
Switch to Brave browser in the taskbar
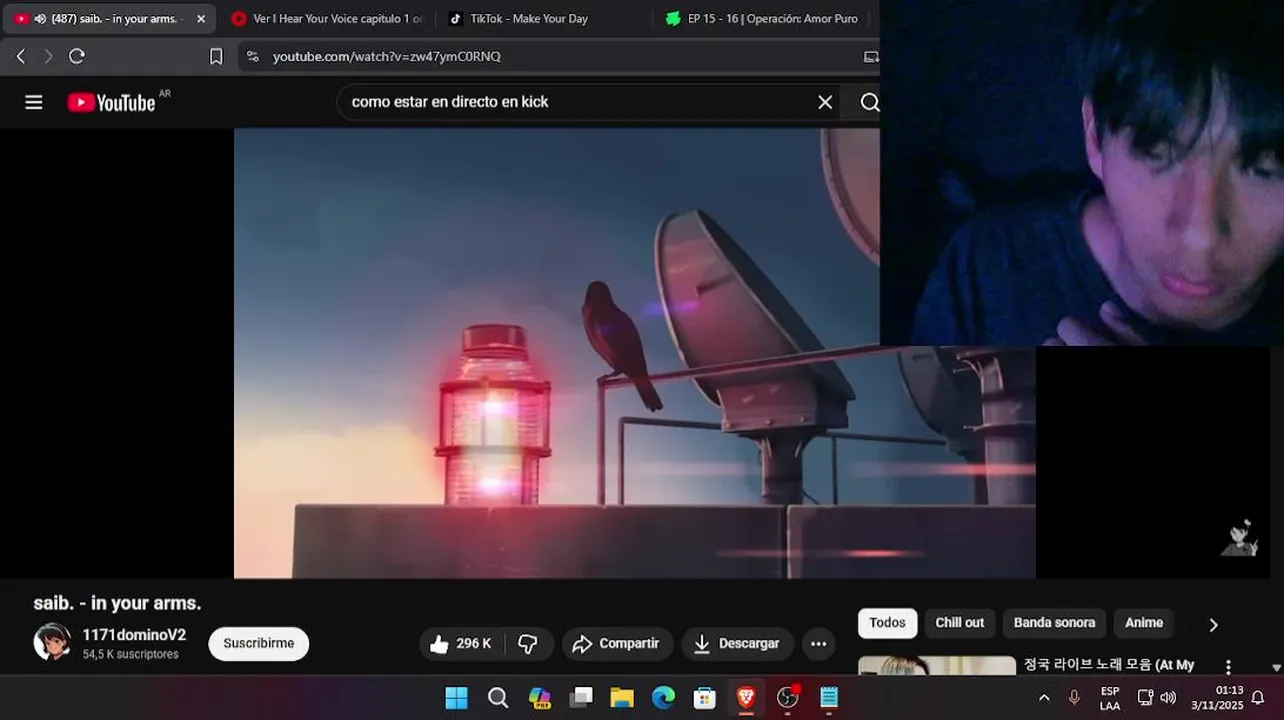click(746, 698)
